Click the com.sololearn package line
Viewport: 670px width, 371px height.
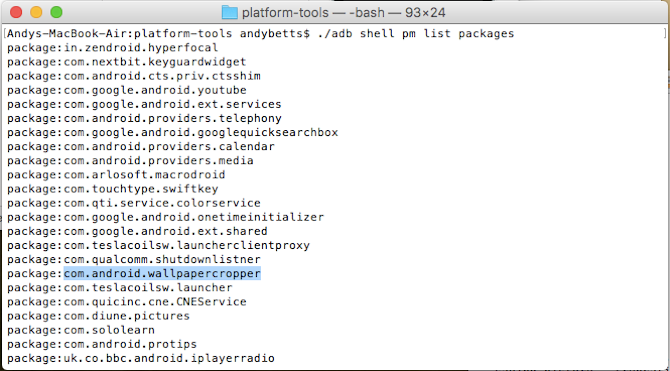coord(81,330)
